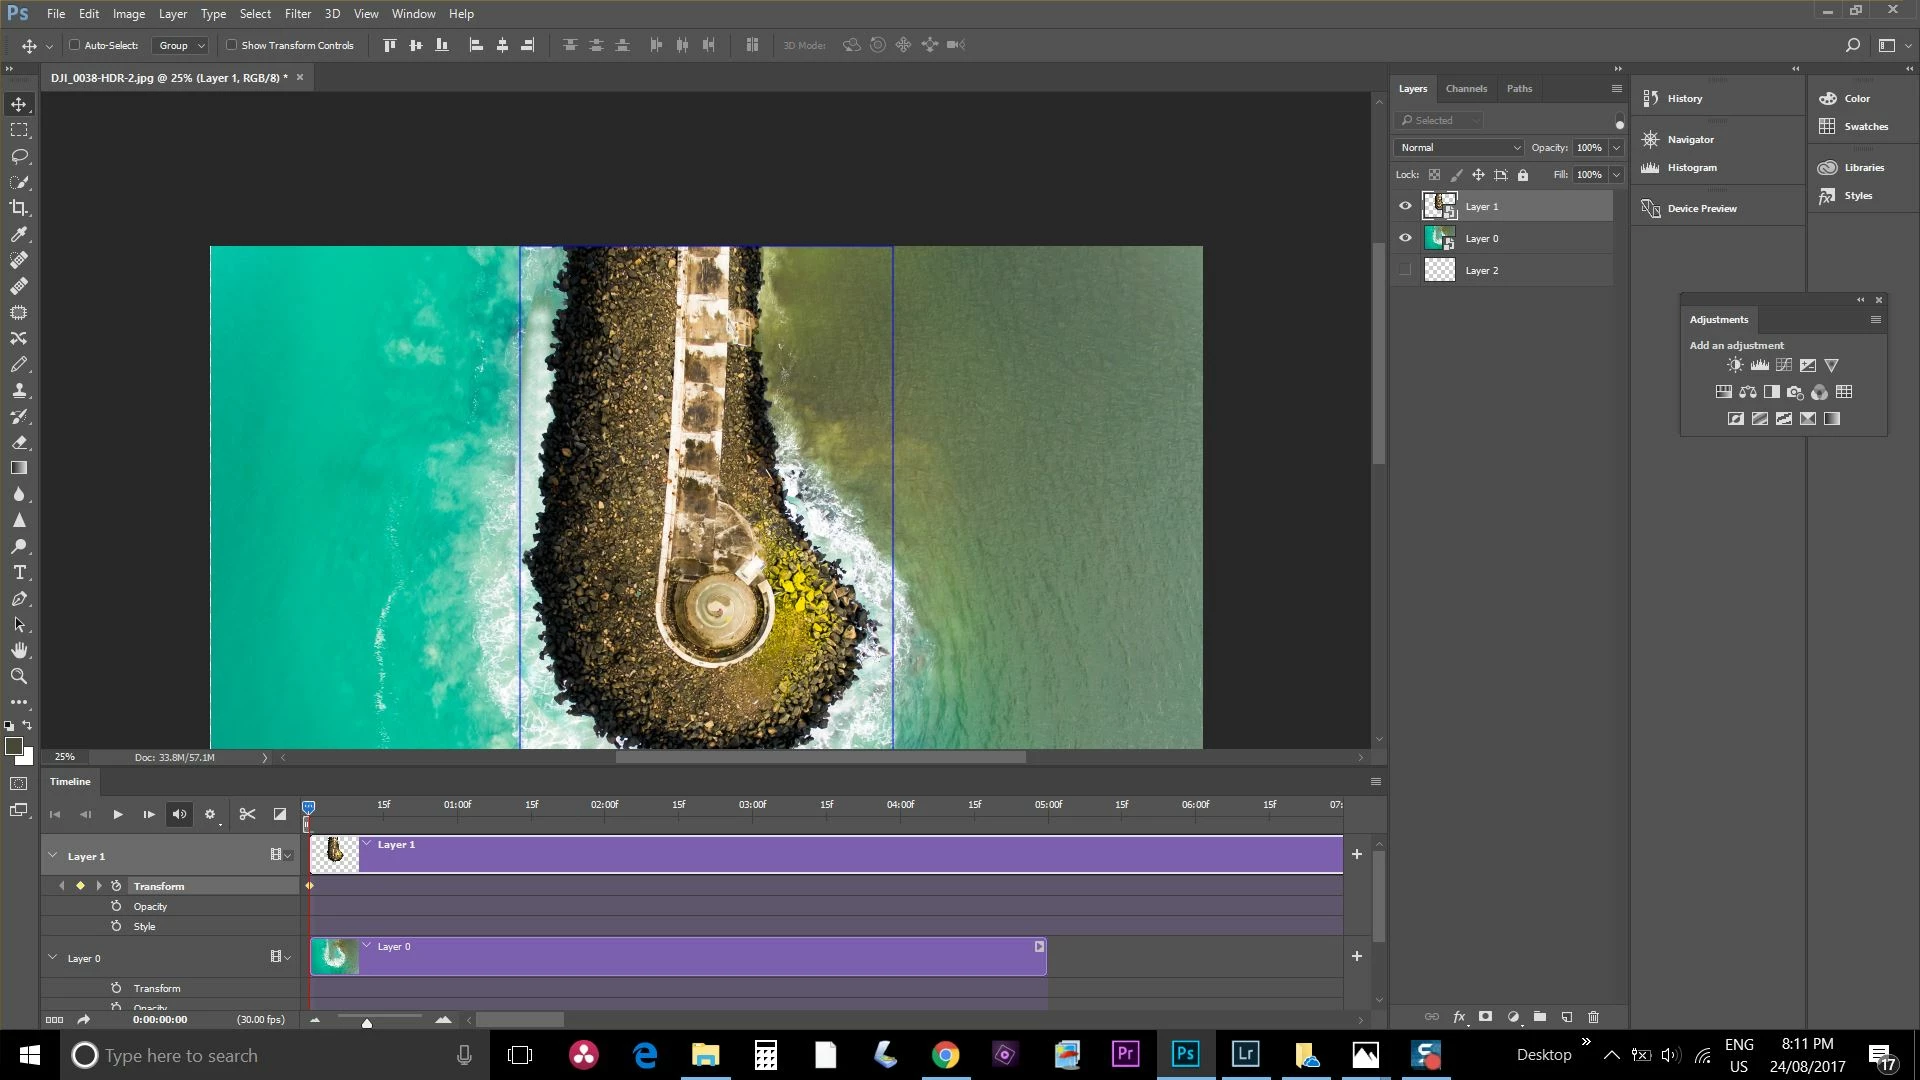This screenshot has height=1080, width=1920.
Task: Open the Group auto-select dropdown
Action: 181,45
